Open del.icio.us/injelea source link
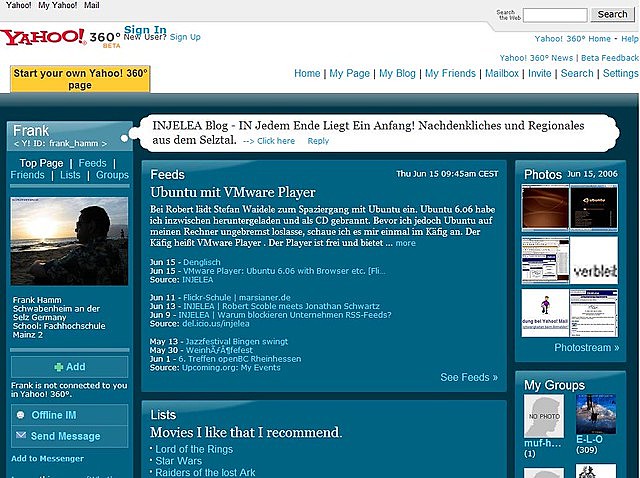Screen dimensions: 640x478 [x=216, y=324]
